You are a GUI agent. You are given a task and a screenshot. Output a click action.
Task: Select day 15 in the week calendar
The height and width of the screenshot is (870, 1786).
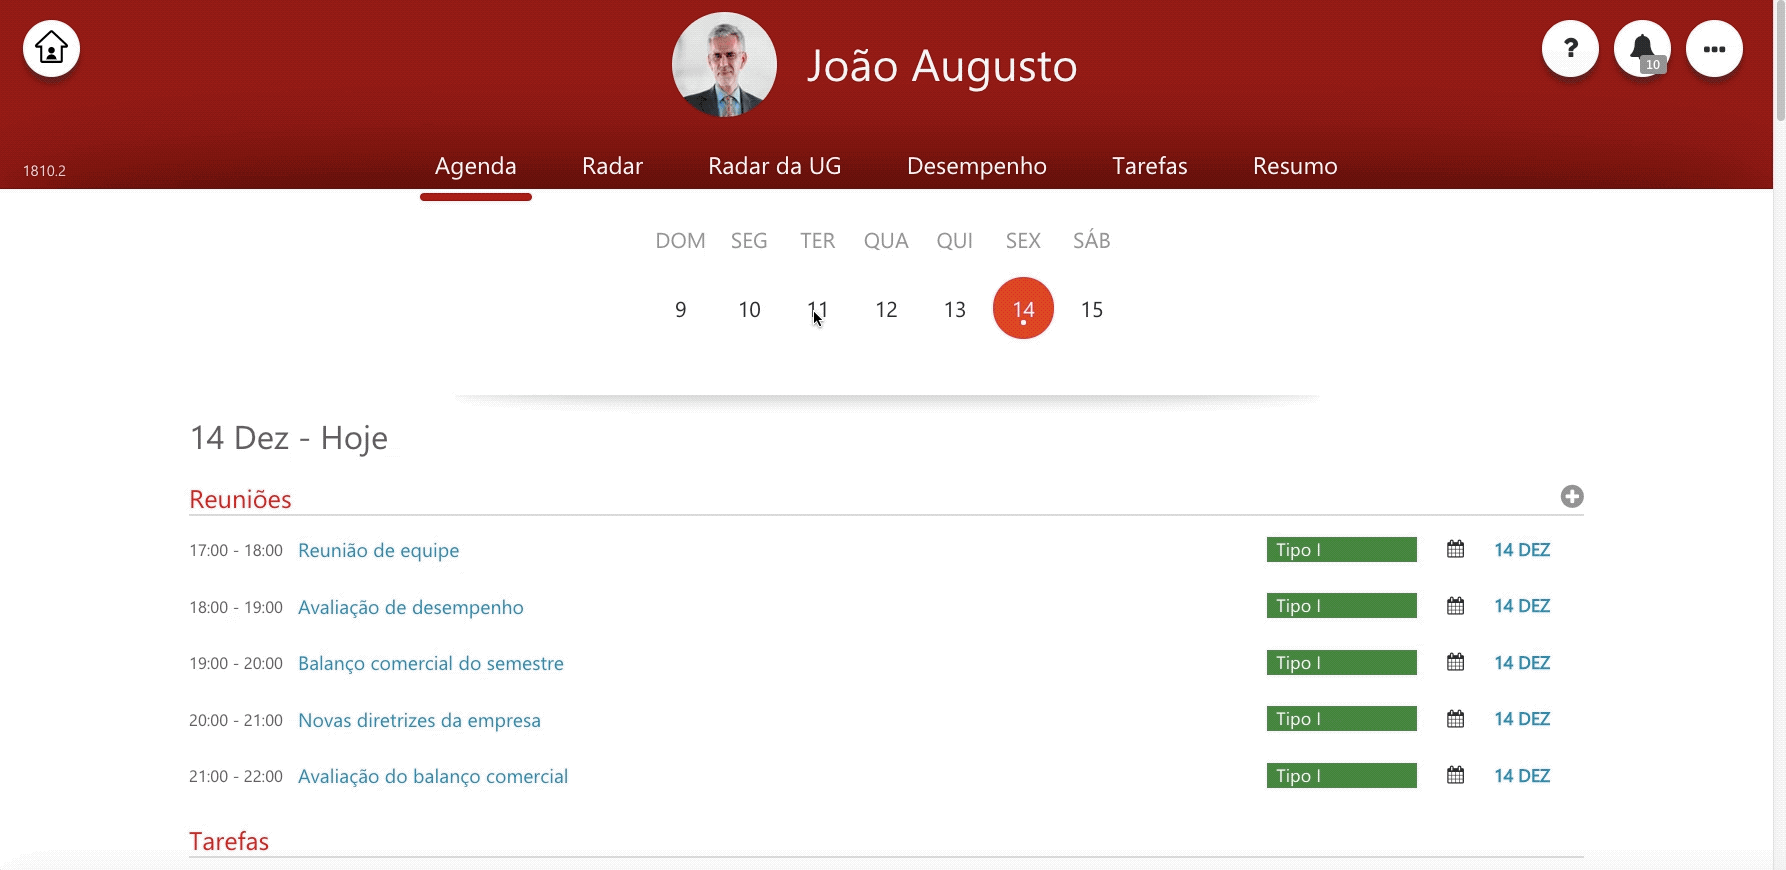(1092, 310)
